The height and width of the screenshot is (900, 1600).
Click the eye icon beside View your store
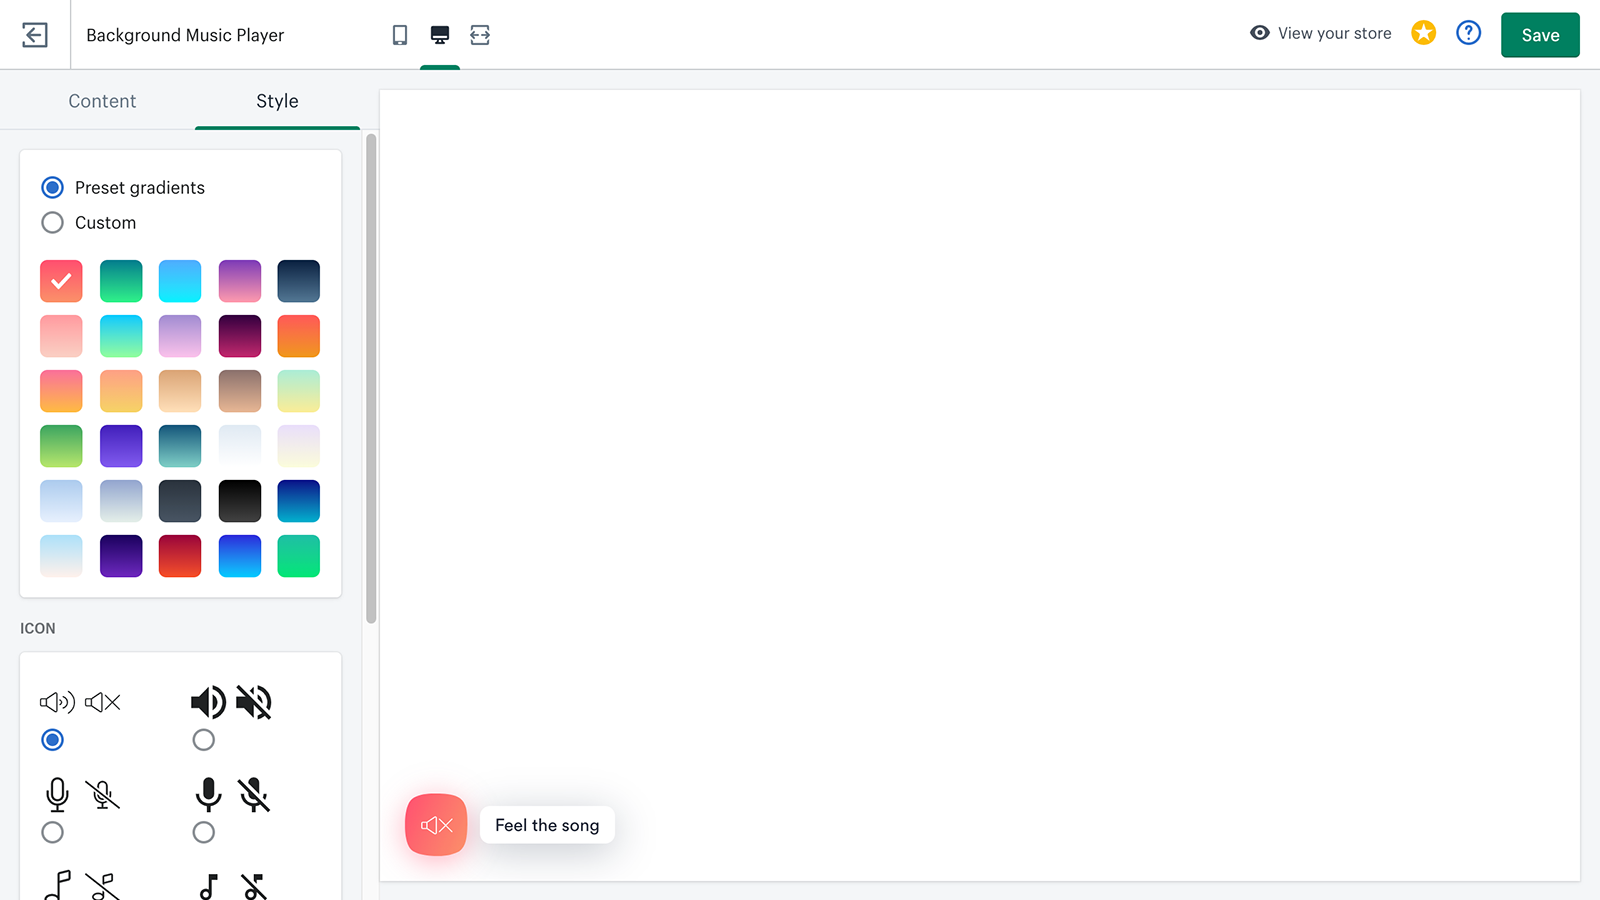(1260, 33)
